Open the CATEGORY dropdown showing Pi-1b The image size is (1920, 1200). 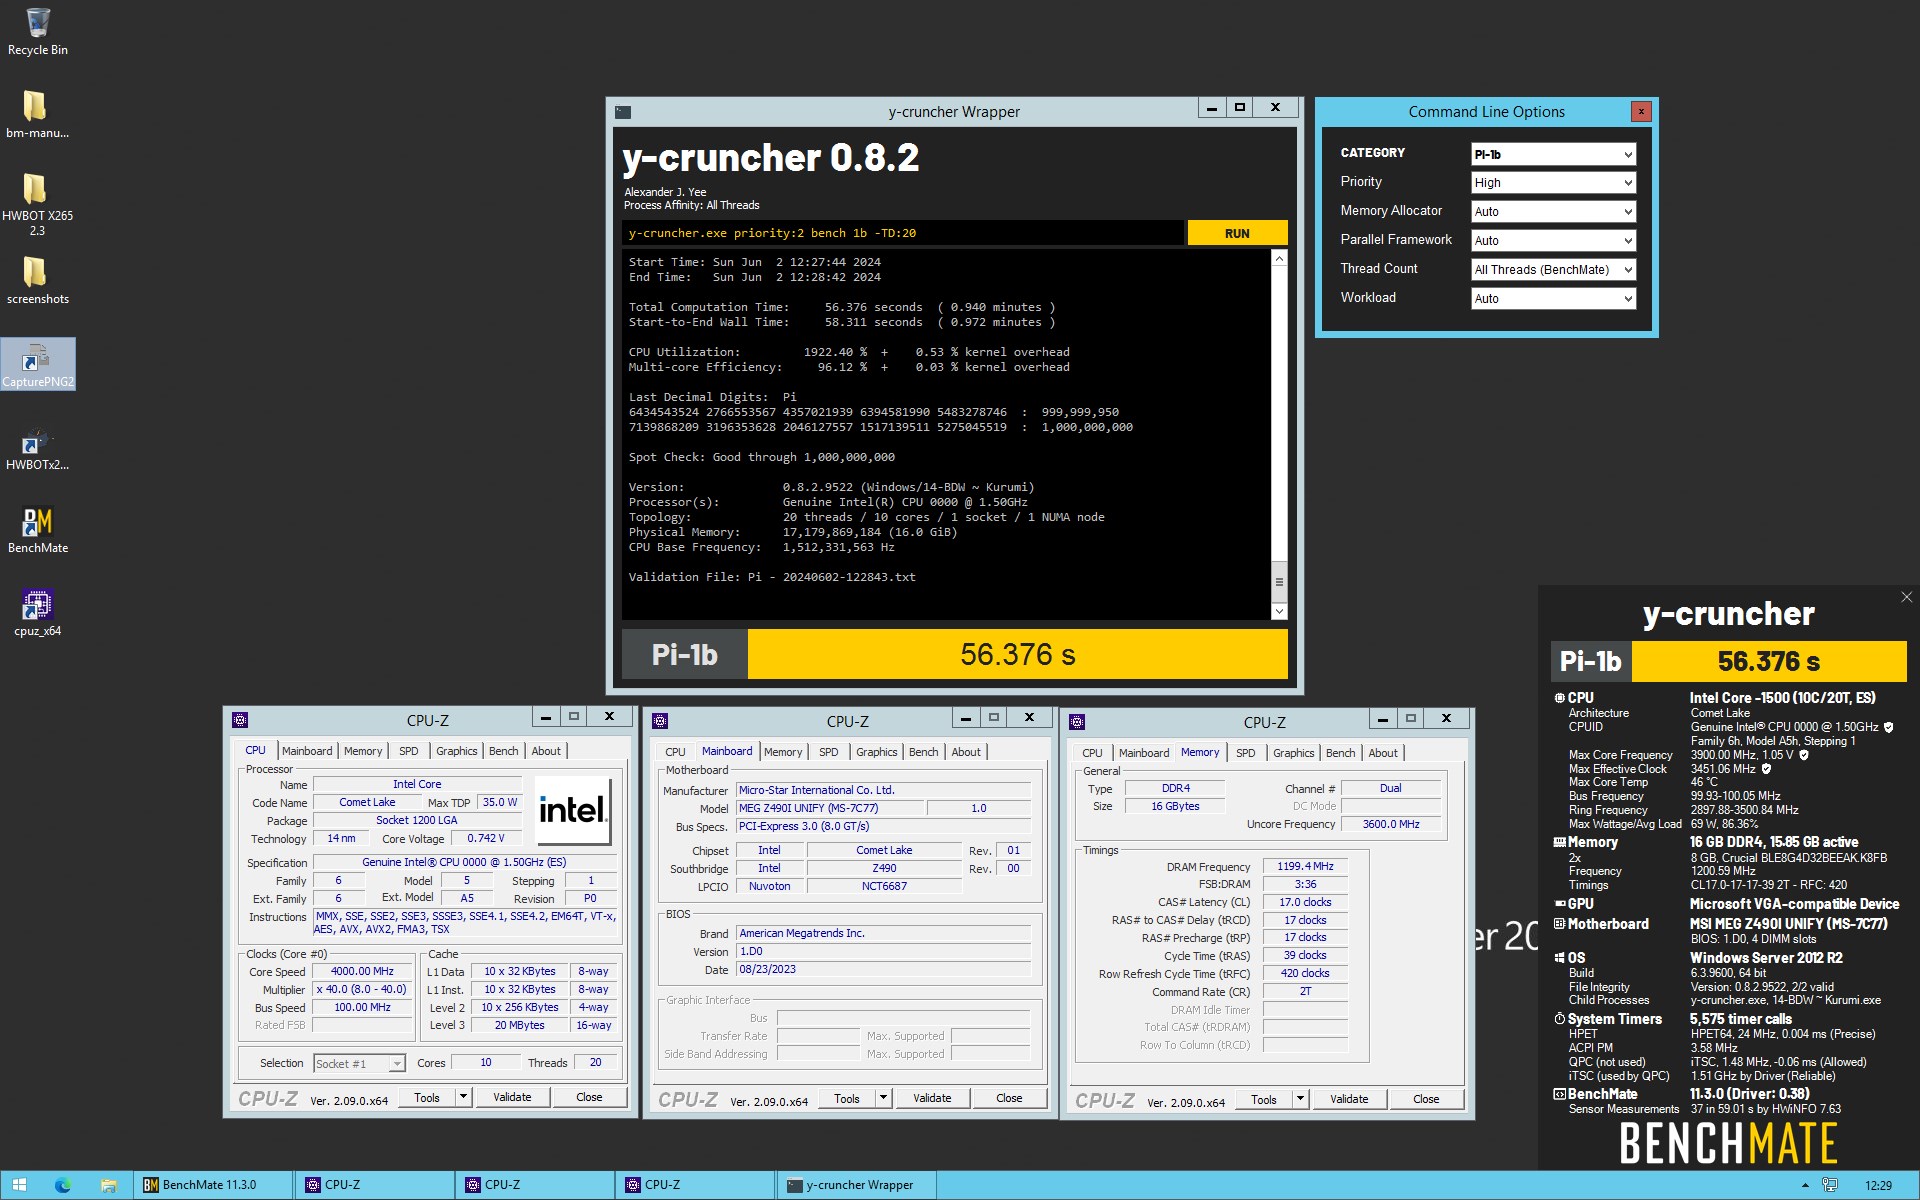coord(1553,154)
